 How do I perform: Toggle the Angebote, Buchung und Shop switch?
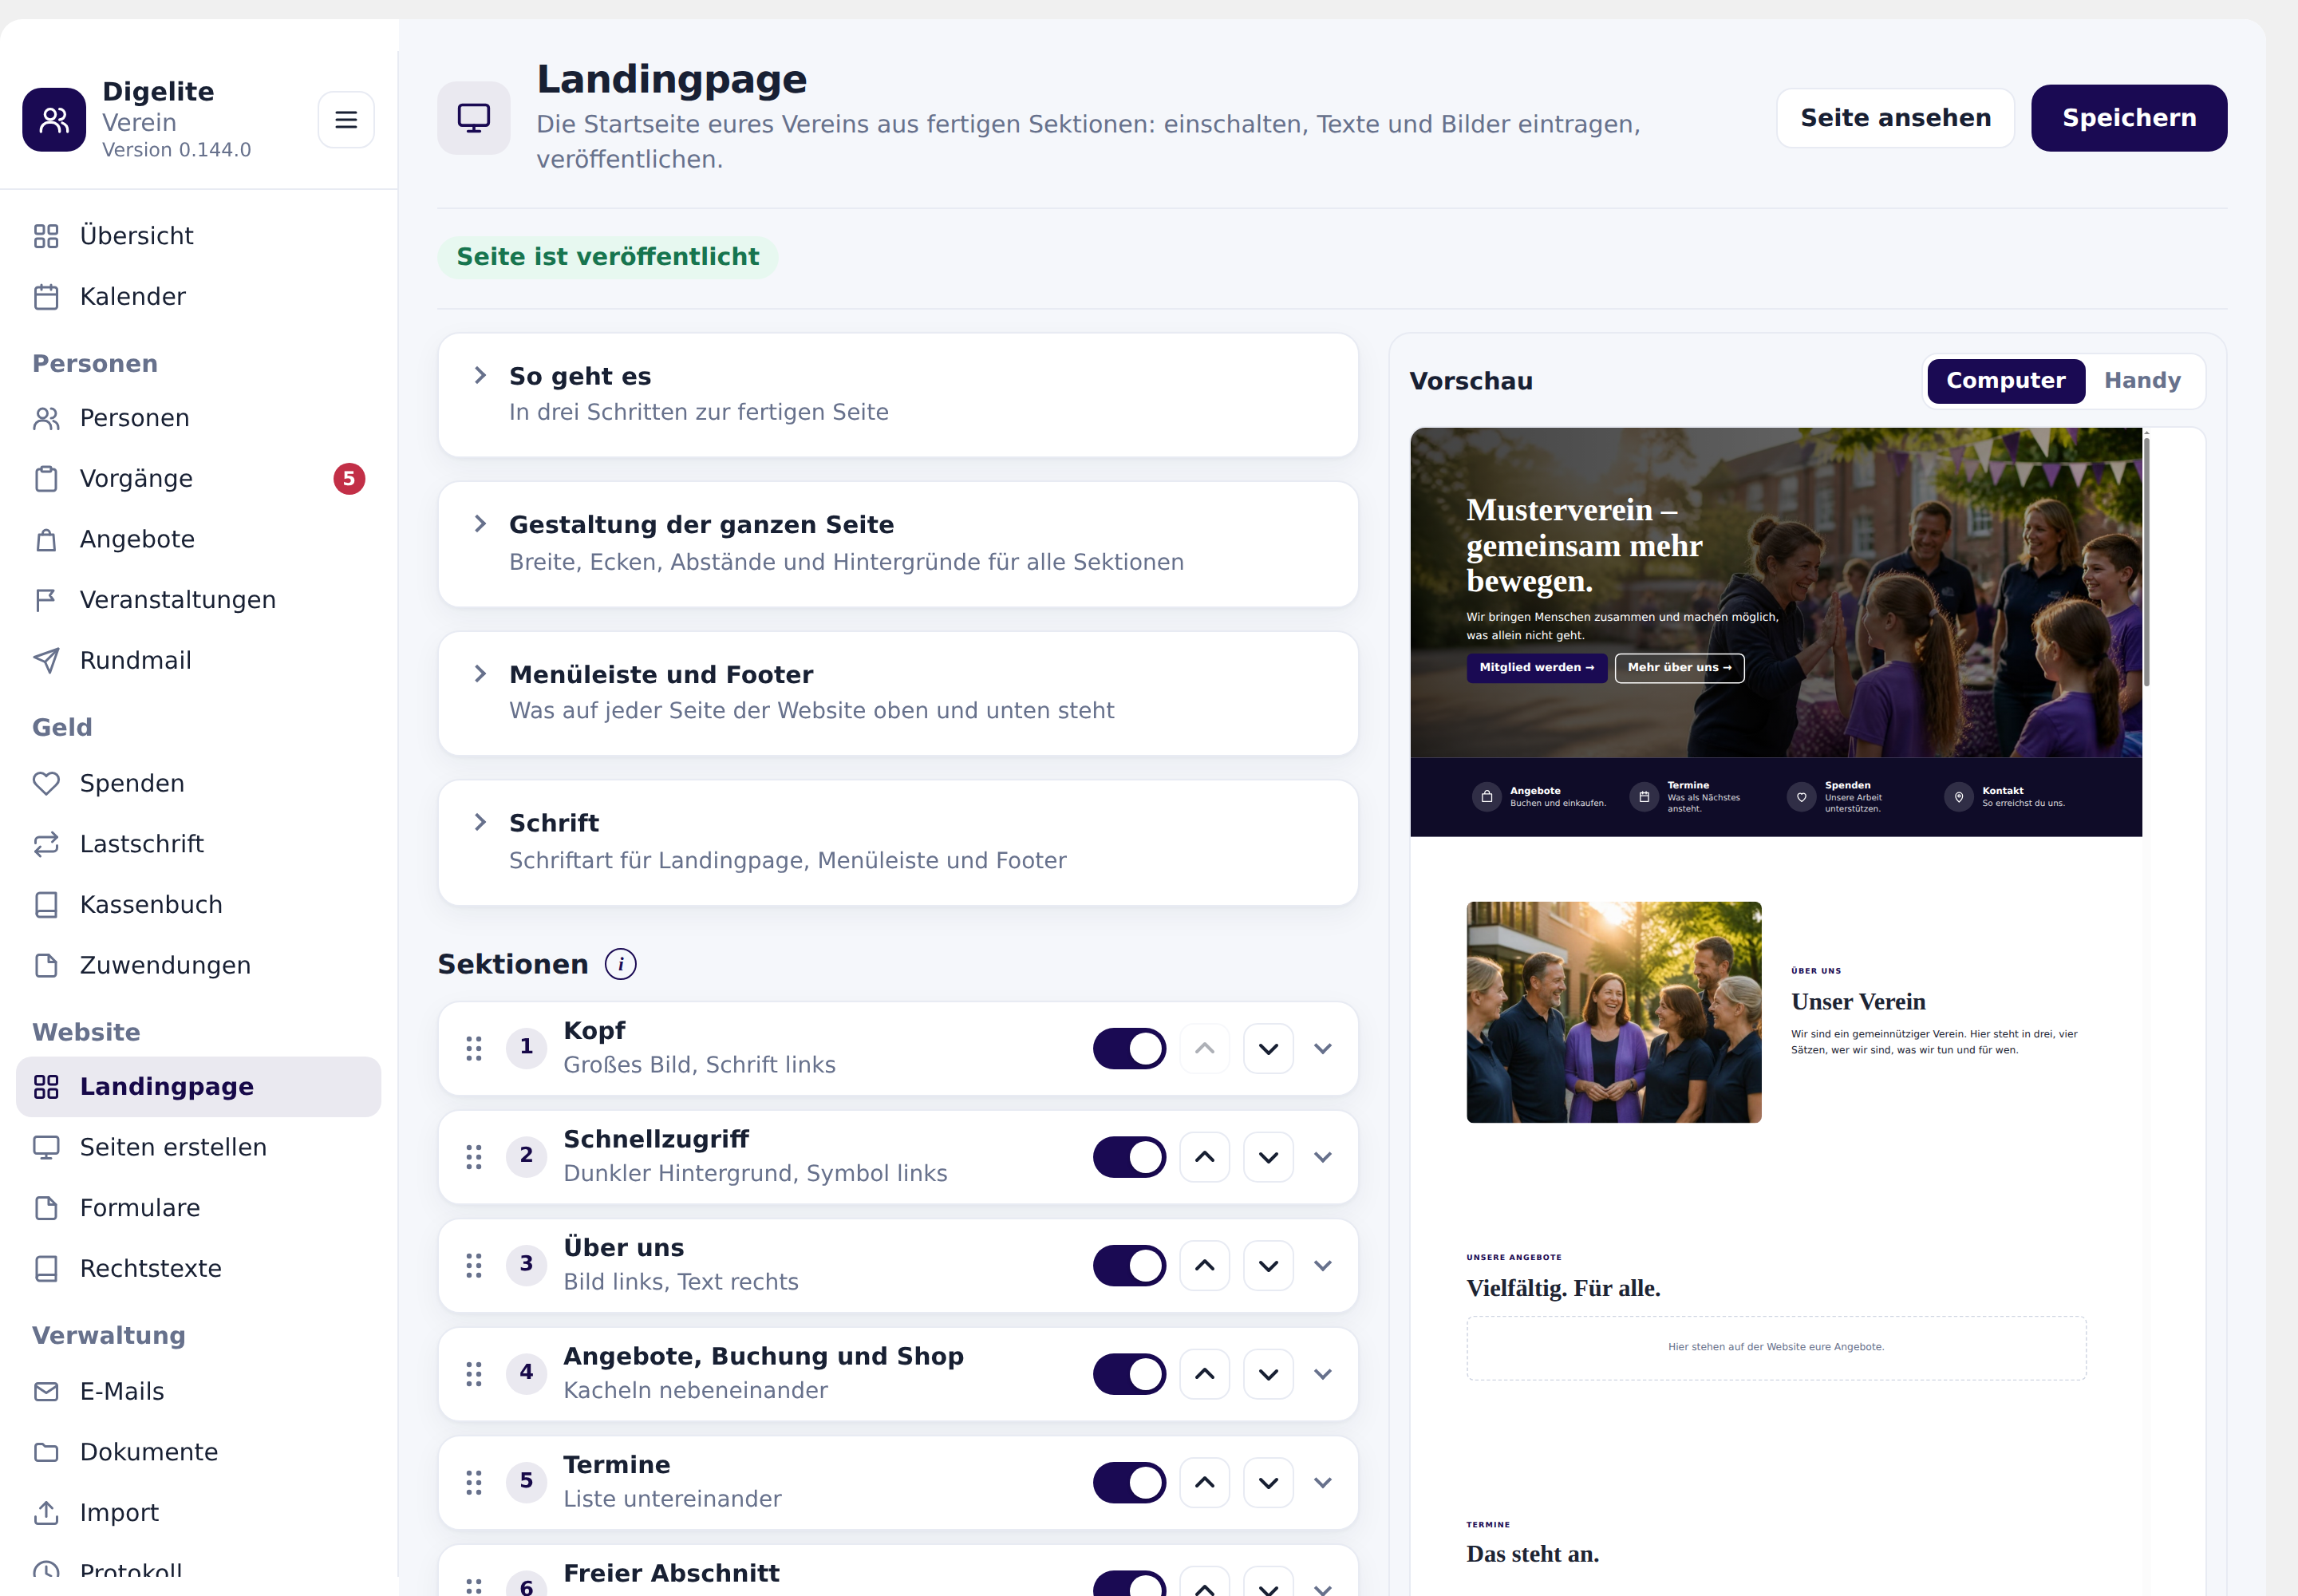click(x=1129, y=1374)
